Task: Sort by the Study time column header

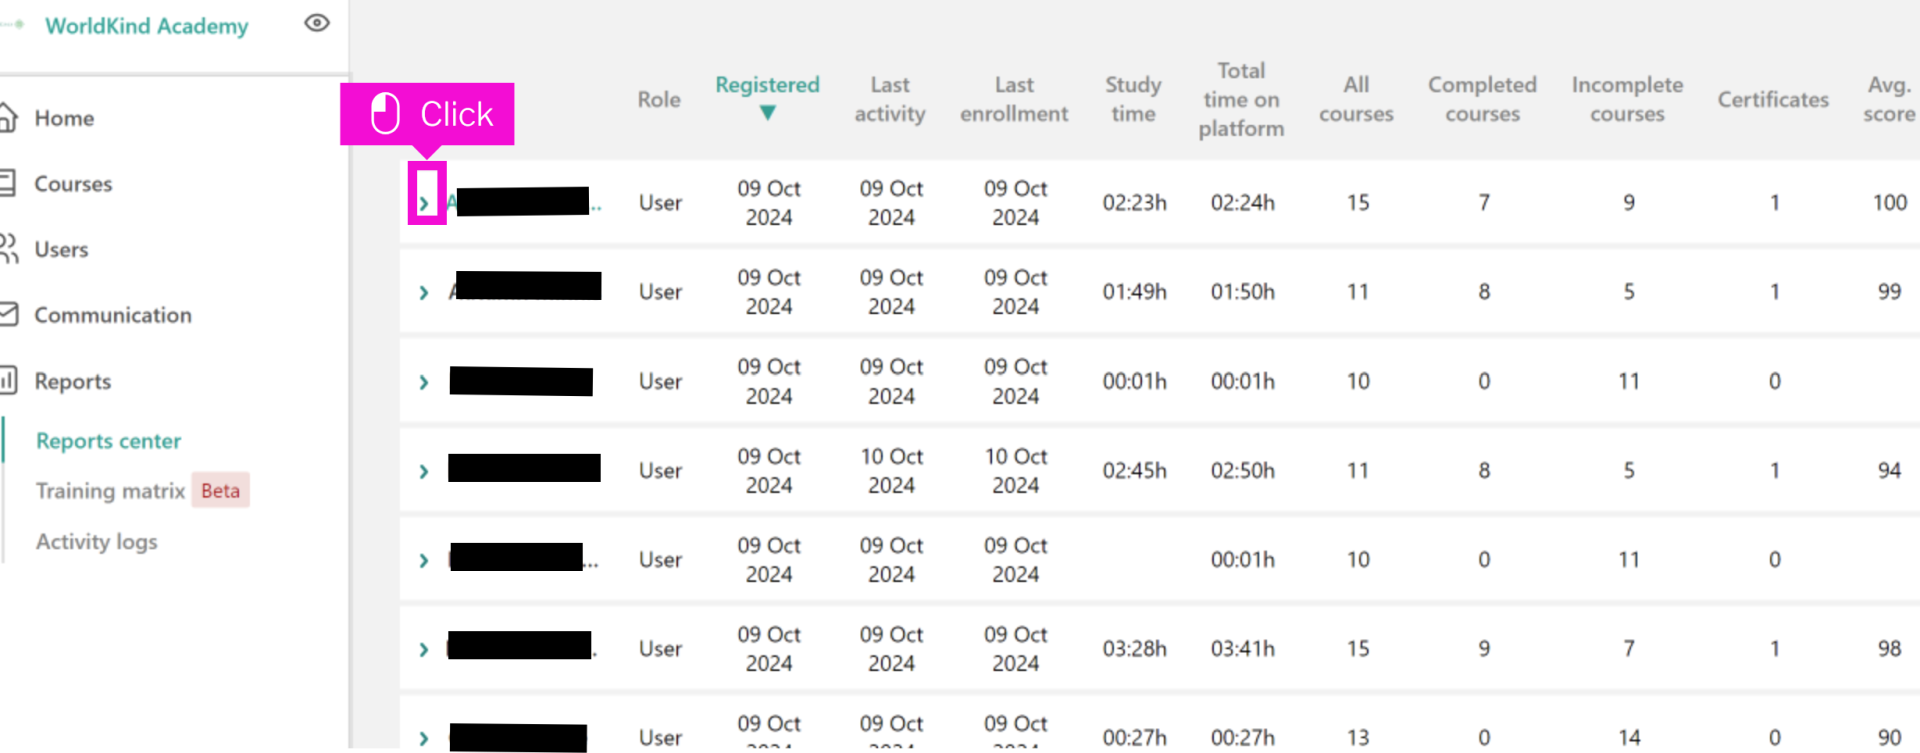Action: (x=1133, y=99)
